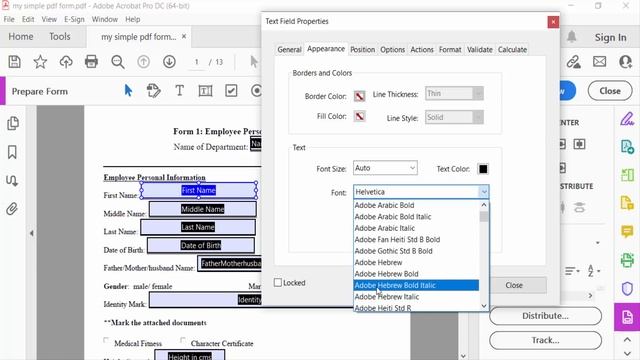The image size is (640, 360).
Task: Toggle the Locked checkbox
Action: (x=278, y=282)
